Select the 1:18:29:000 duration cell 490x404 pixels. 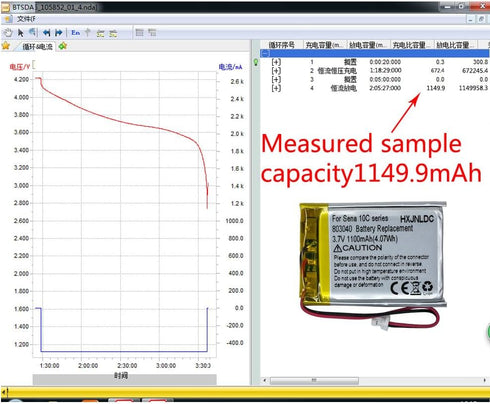[x=385, y=70]
